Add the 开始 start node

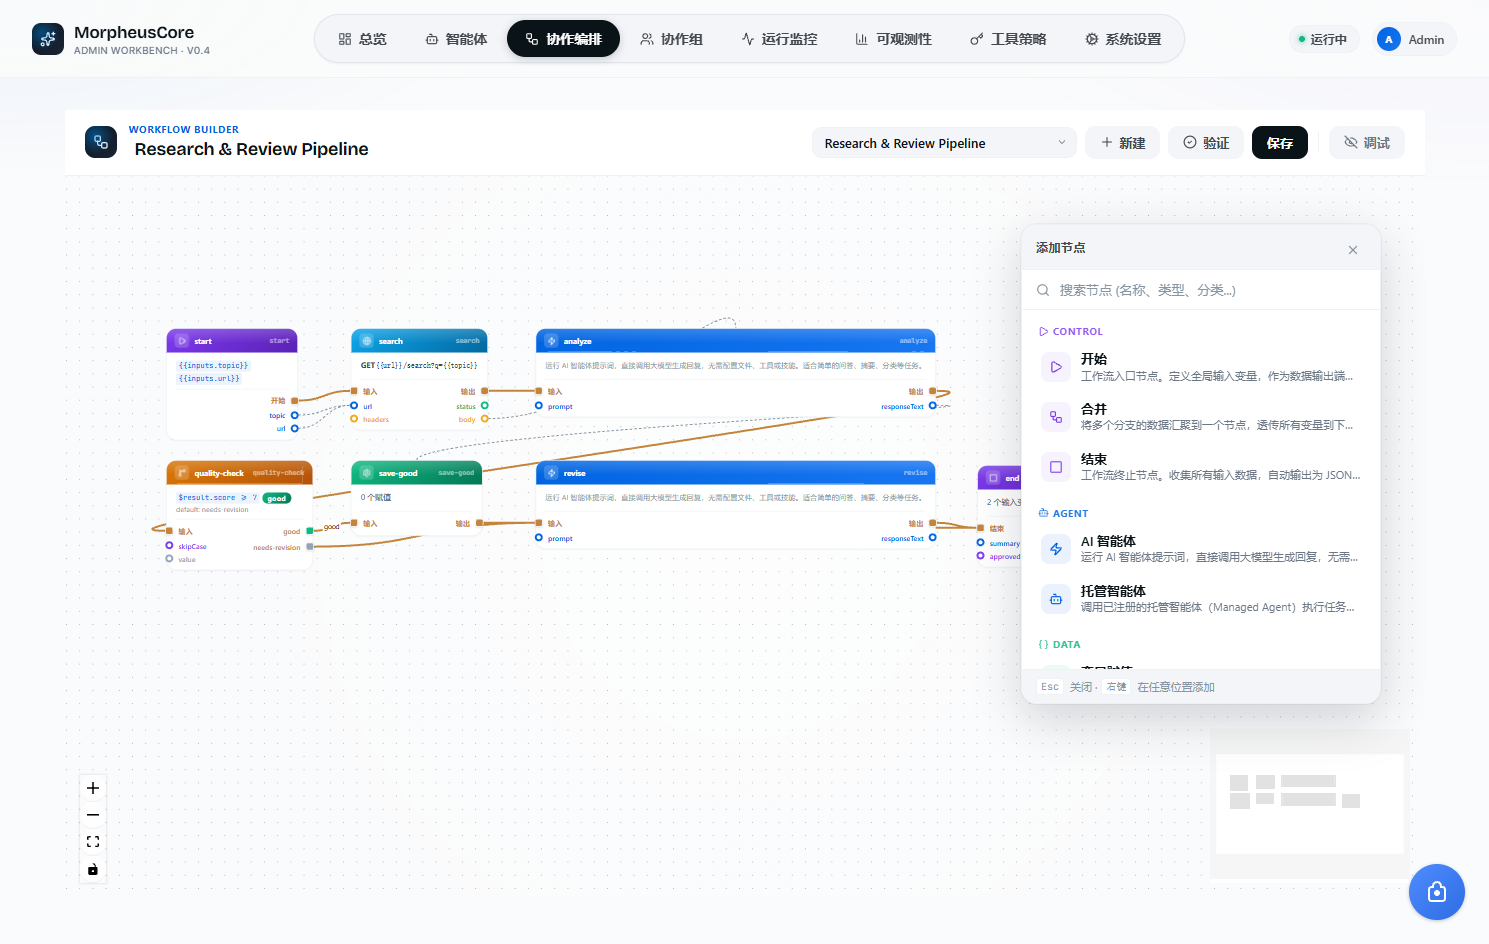pos(1201,367)
